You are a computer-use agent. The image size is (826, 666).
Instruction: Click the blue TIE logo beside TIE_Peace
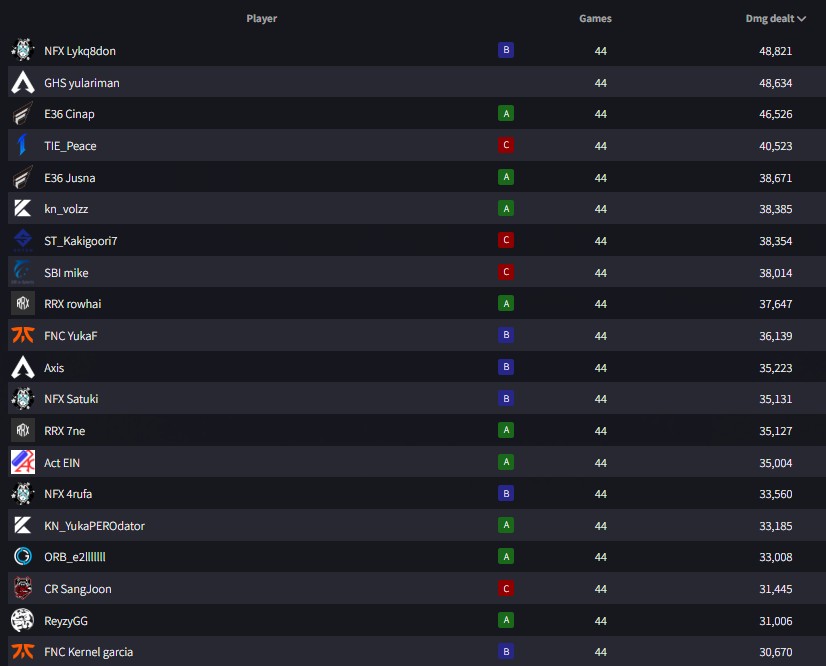pos(23,145)
